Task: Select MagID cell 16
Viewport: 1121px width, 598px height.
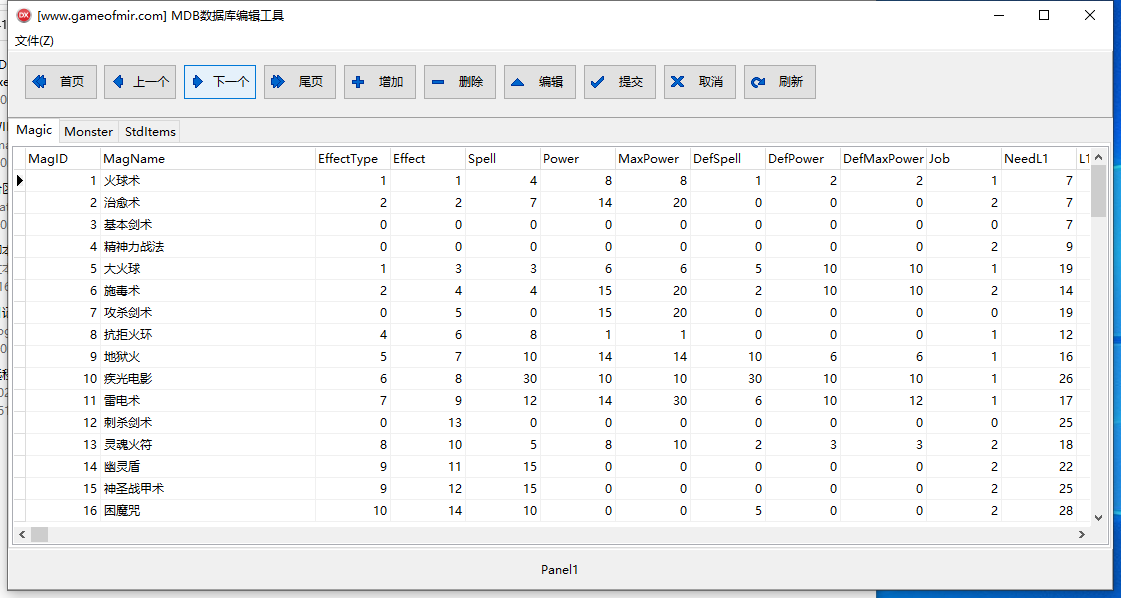Action: point(63,511)
